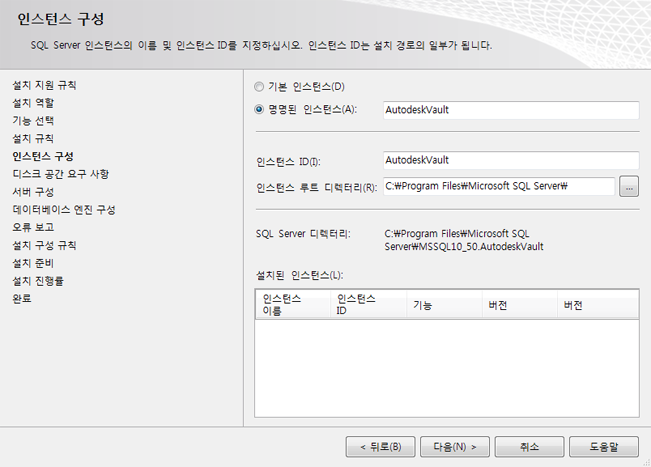Click the 인스턴스 ID input field
The width and height of the screenshot is (651, 467).
pyautogui.click(x=511, y=160)
